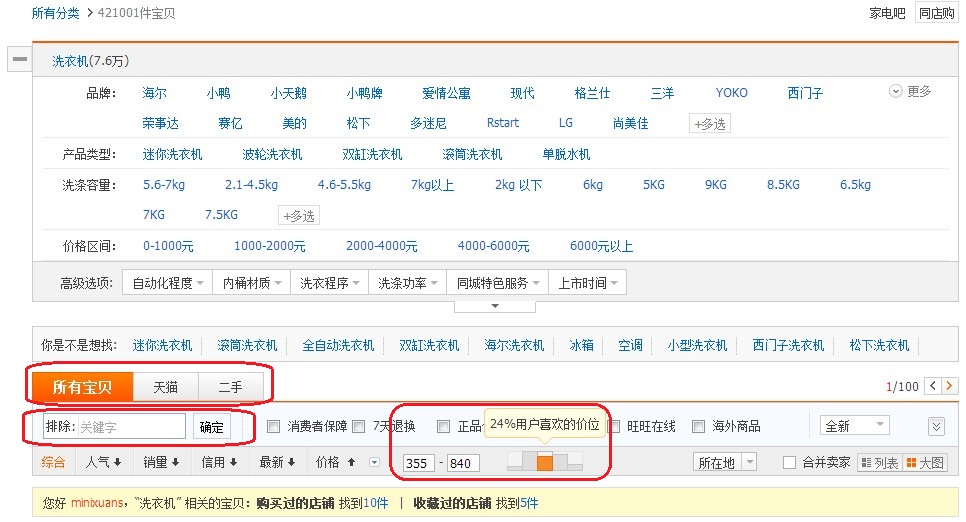966x522 pixels.
Task: Go to next results page arrow
Action: [949, 386]
